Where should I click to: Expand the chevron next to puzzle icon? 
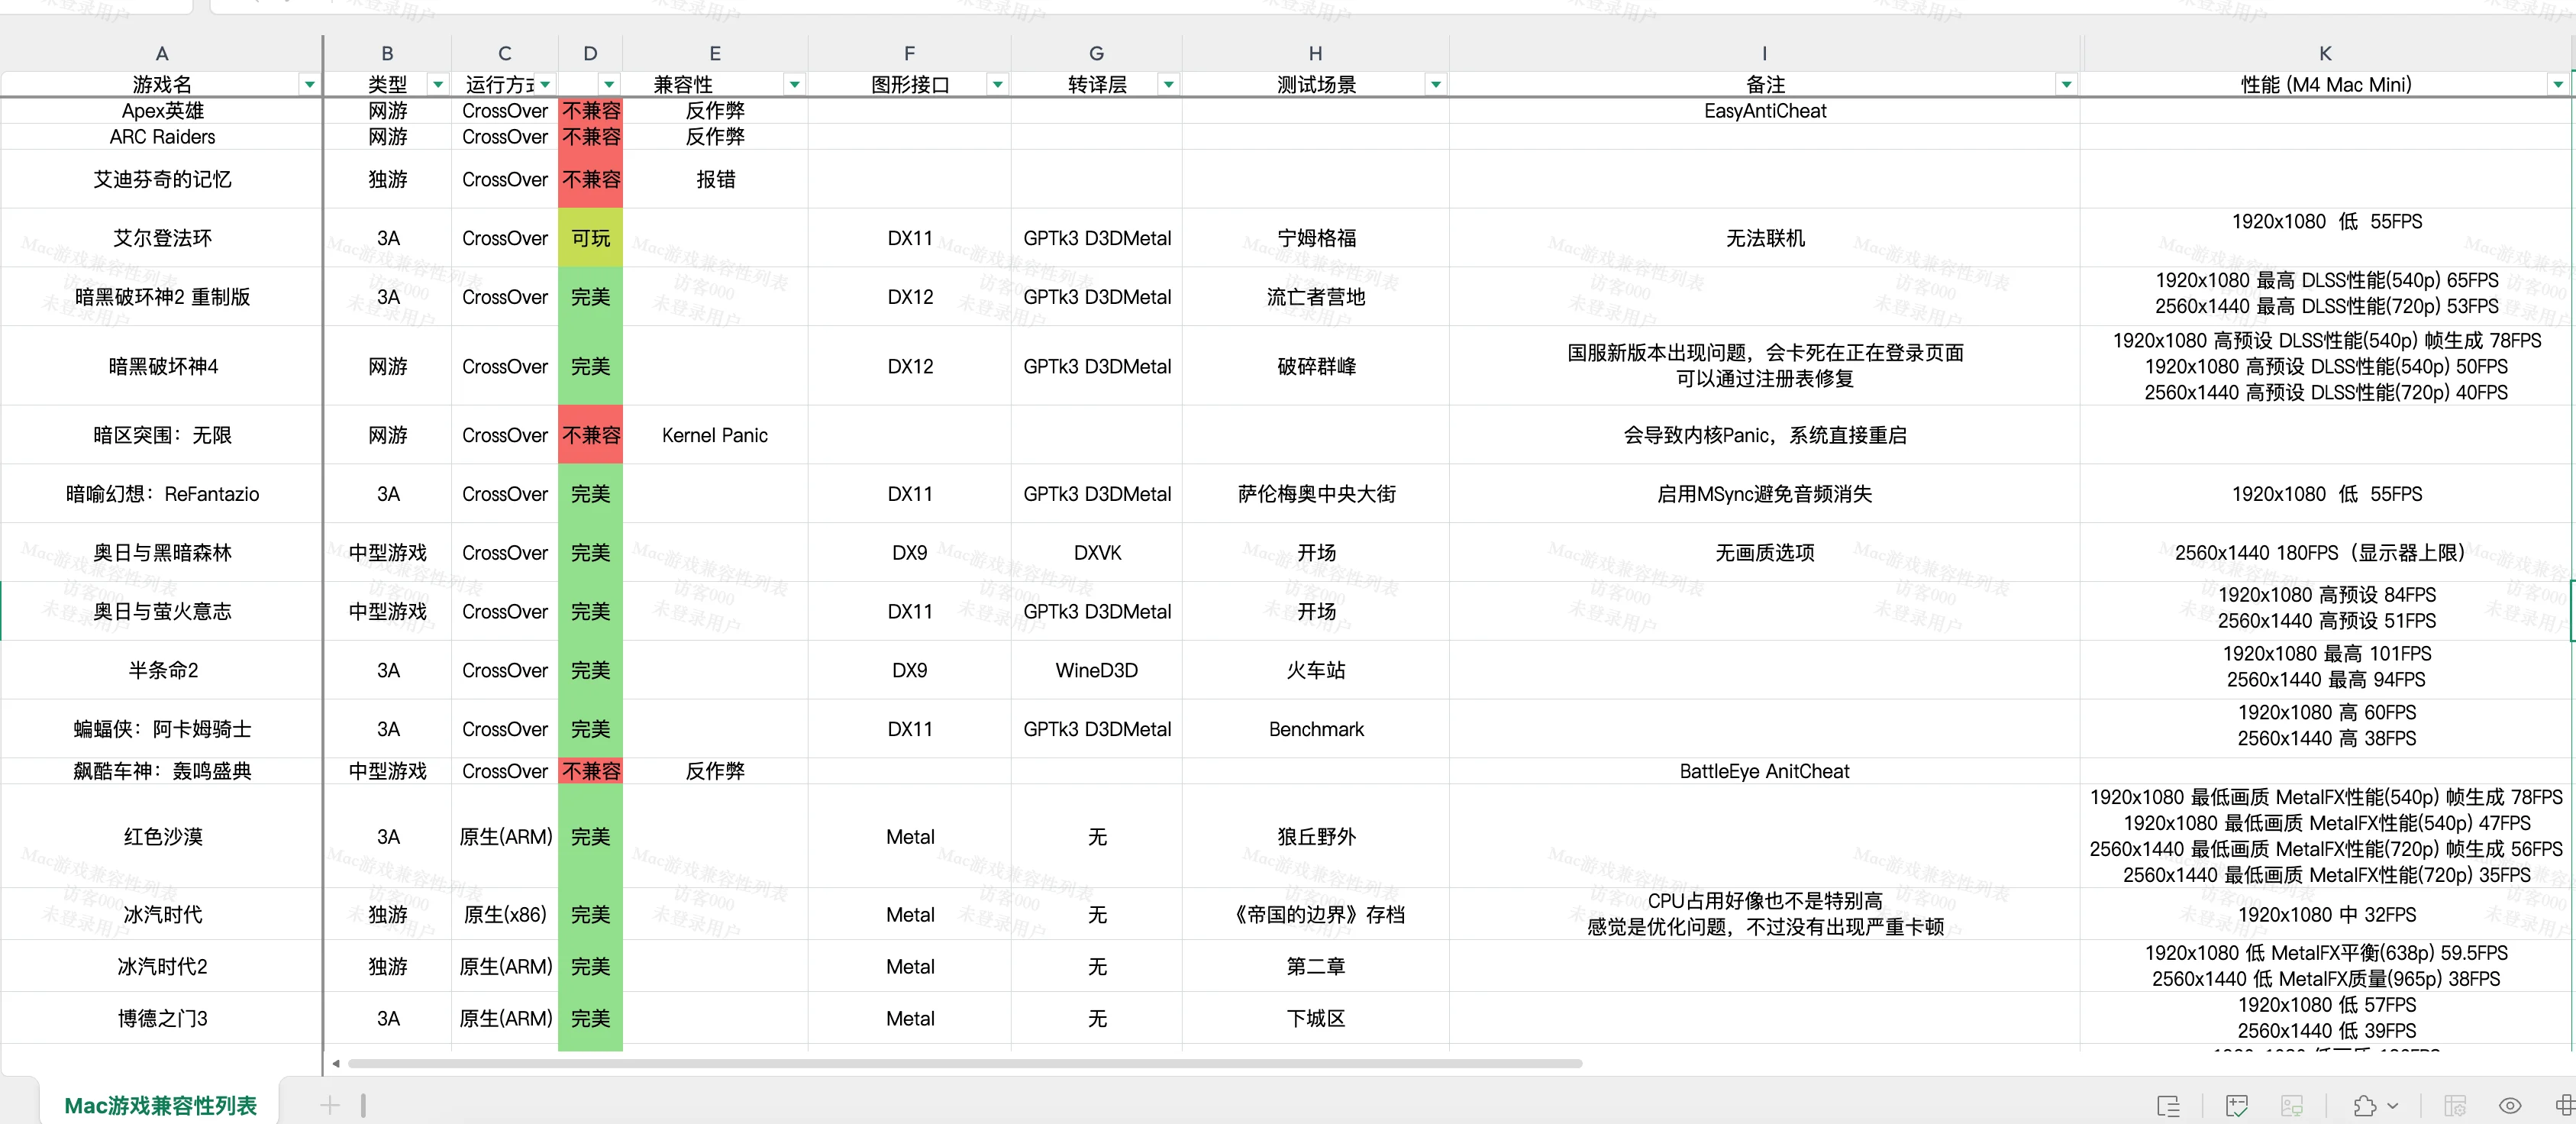(2393, 1106)
